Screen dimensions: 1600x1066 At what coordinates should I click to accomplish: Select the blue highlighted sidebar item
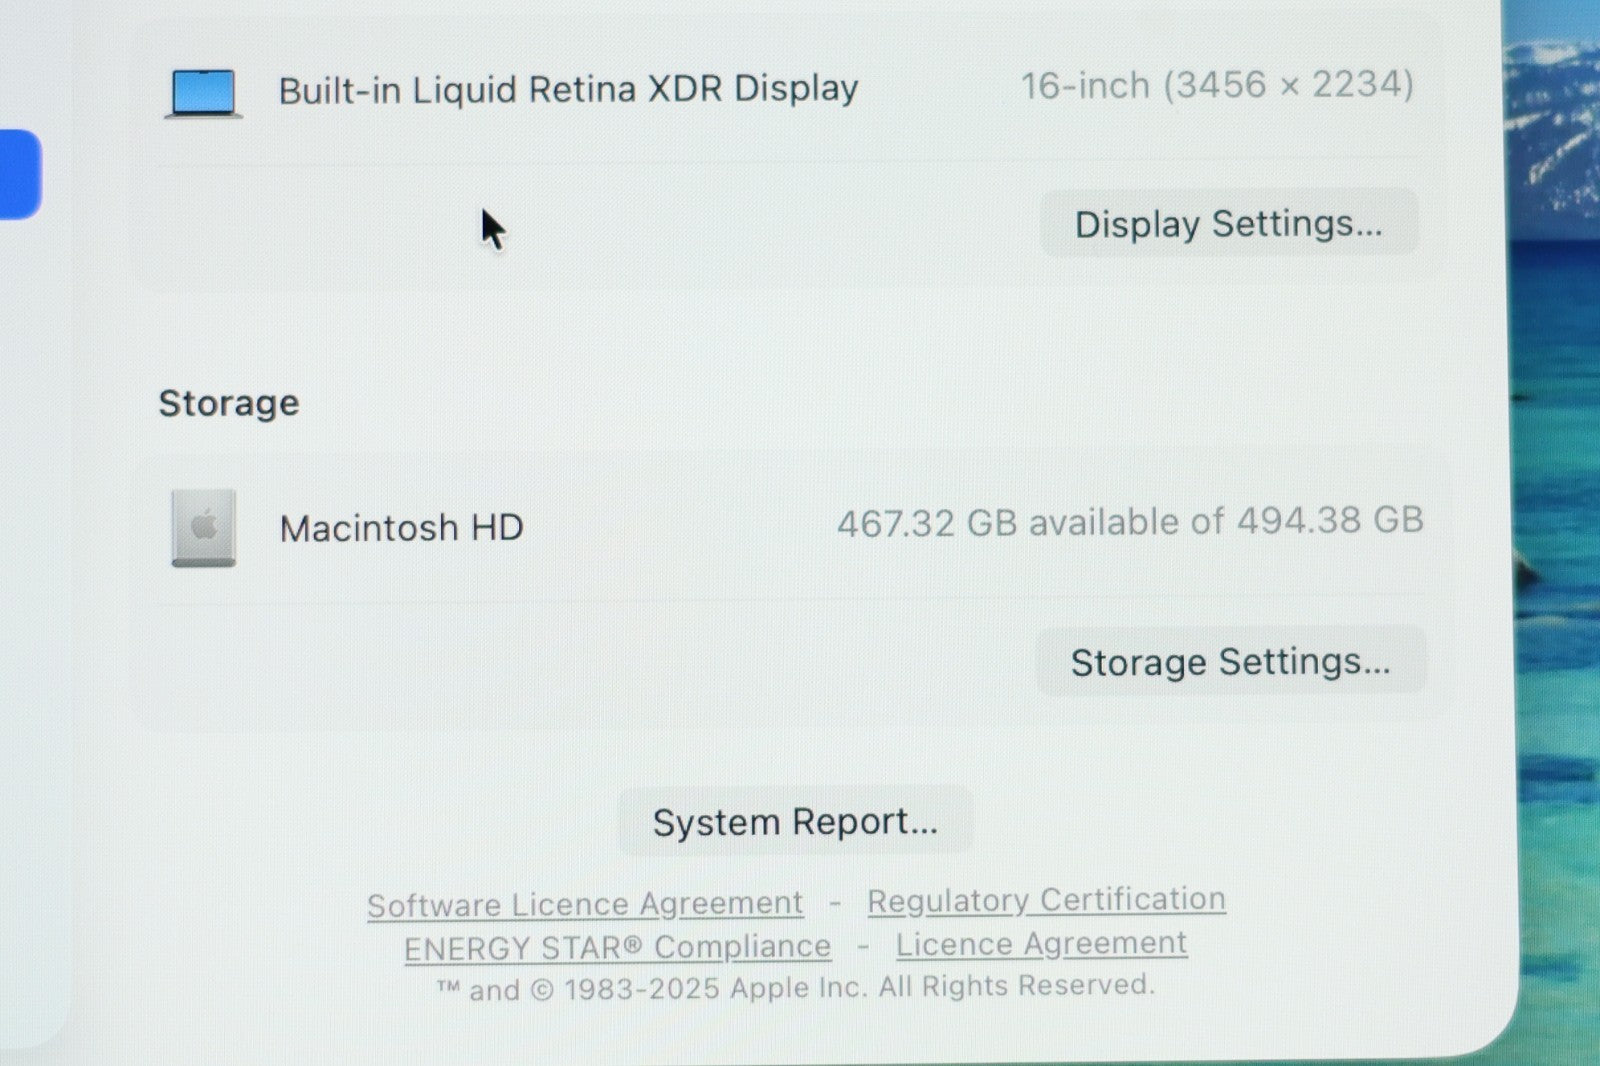pyautogui.click(x=18, y=174)
